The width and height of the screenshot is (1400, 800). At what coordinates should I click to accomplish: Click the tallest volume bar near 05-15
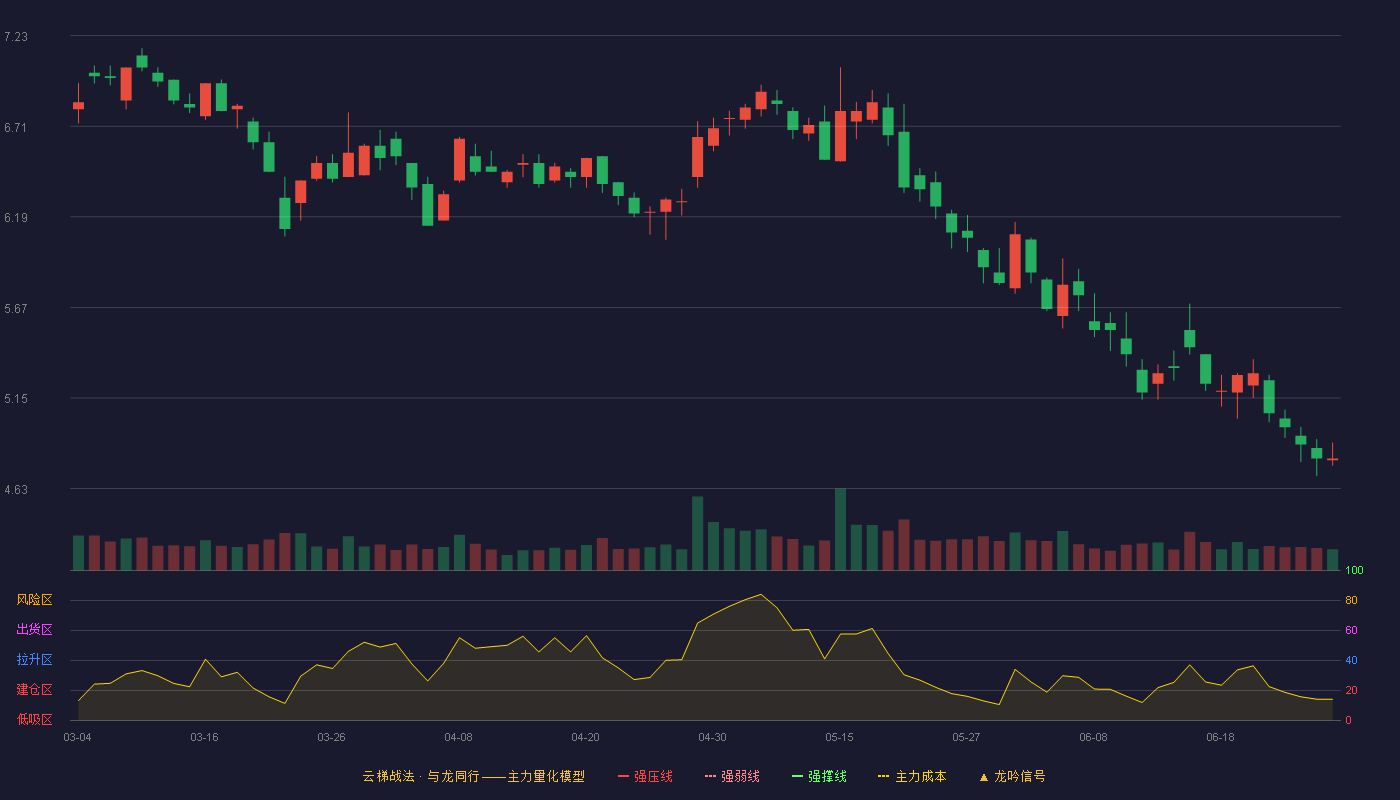click(840, 529)
